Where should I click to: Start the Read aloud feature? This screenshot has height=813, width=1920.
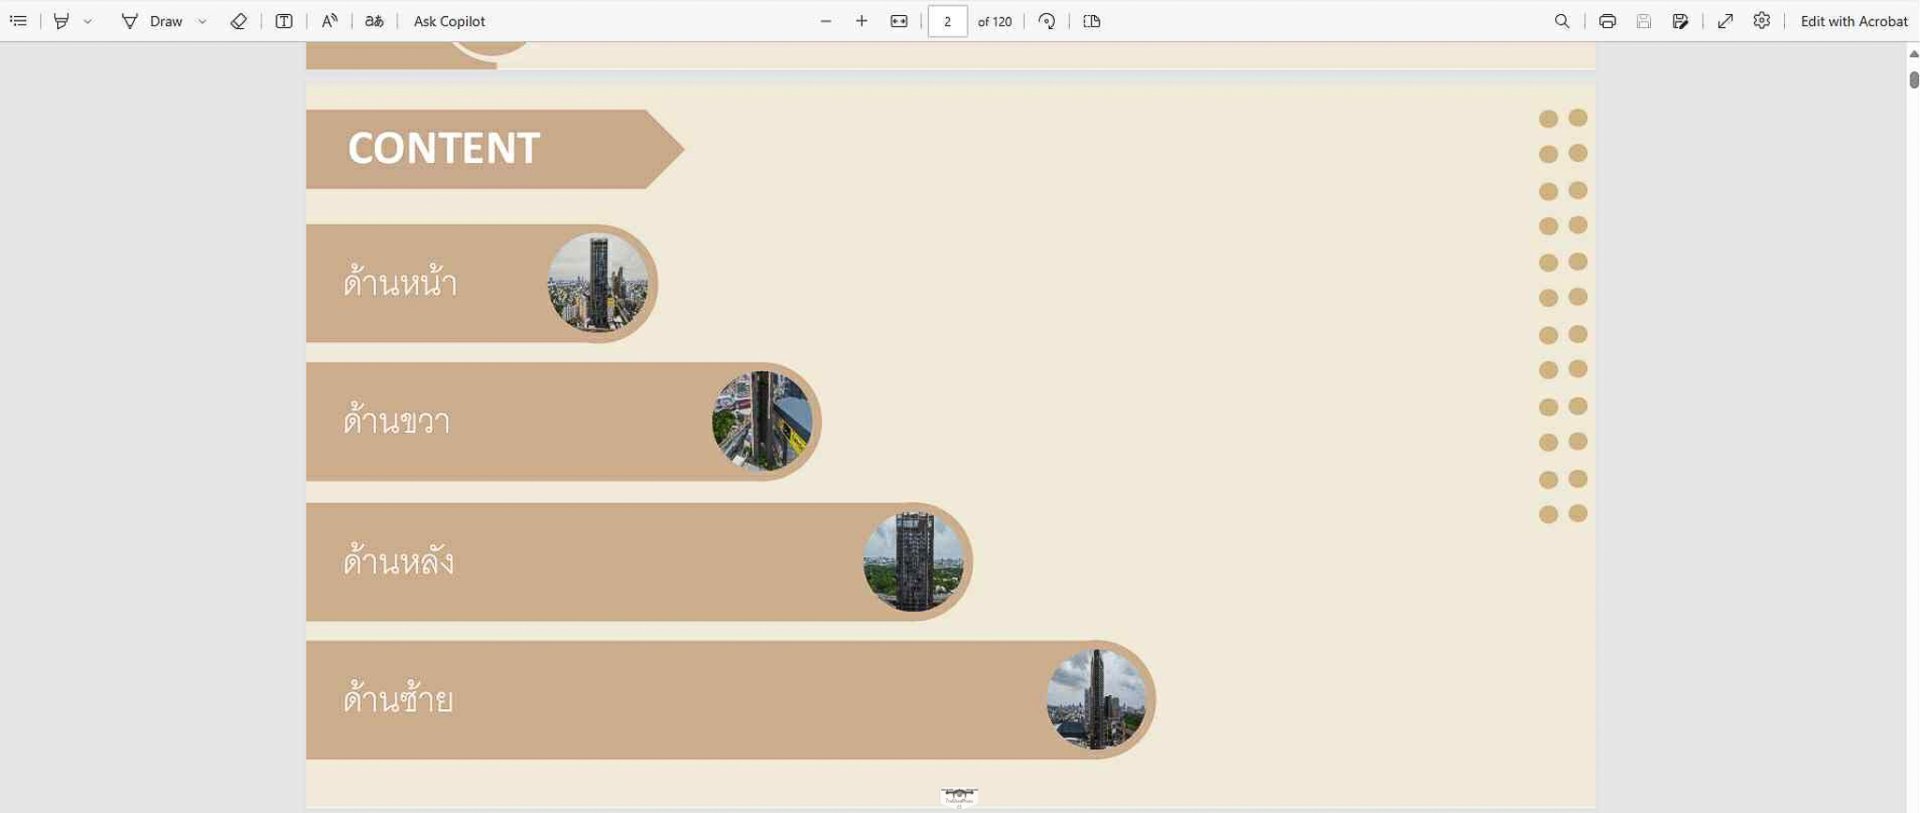[329, 21]
